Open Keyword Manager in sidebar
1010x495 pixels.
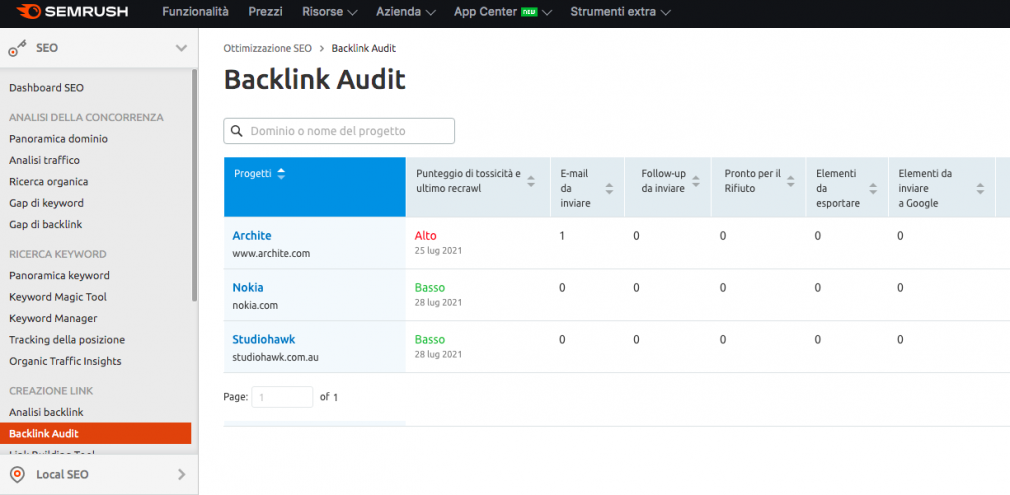pyautogui.click(x=53, y=318)
